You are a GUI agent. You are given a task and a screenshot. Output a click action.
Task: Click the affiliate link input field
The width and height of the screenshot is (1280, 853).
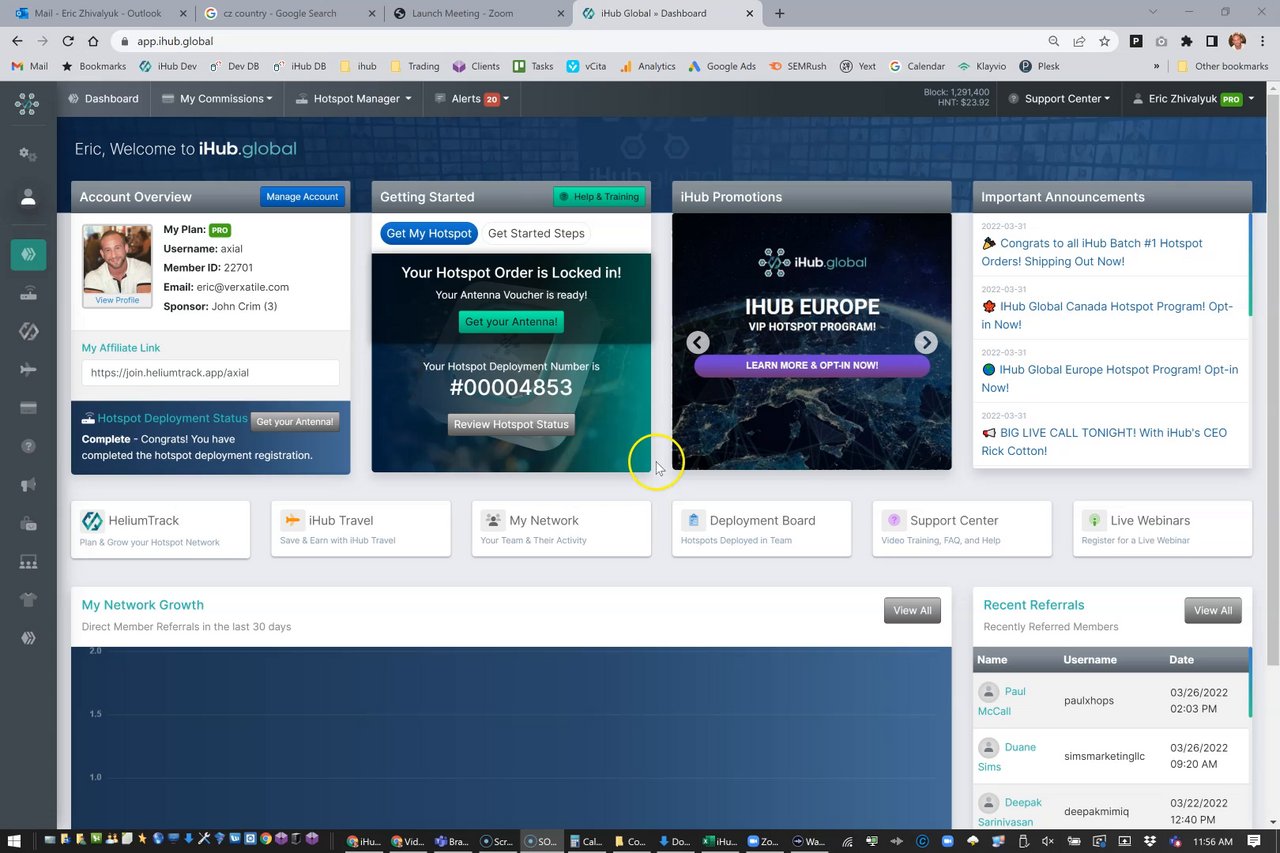click(x=210, y=372)
